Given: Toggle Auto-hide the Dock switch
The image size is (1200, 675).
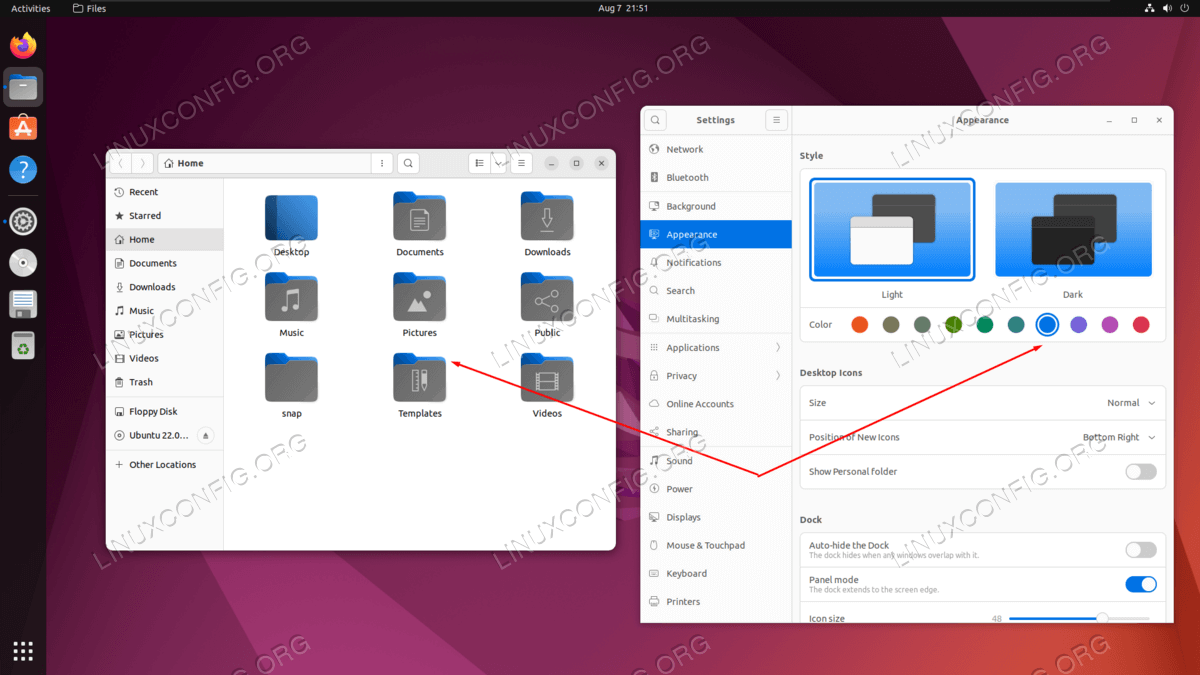Looking at the screenshot, I should [1140, 550].
